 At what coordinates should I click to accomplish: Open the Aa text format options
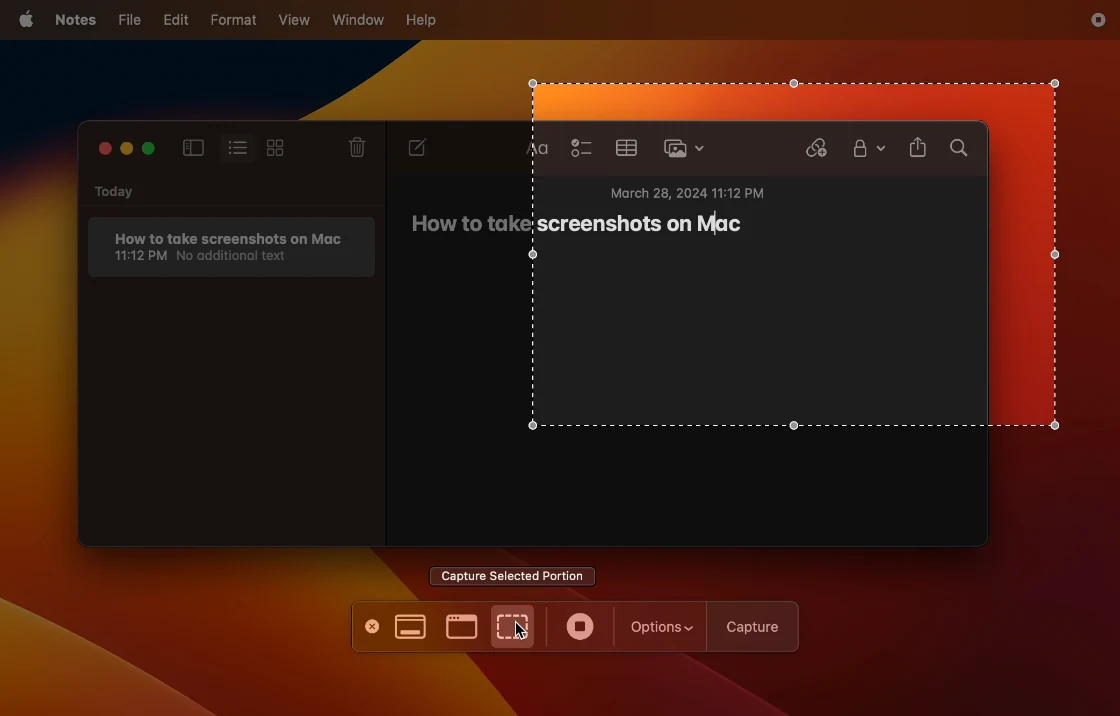(536, 148)
